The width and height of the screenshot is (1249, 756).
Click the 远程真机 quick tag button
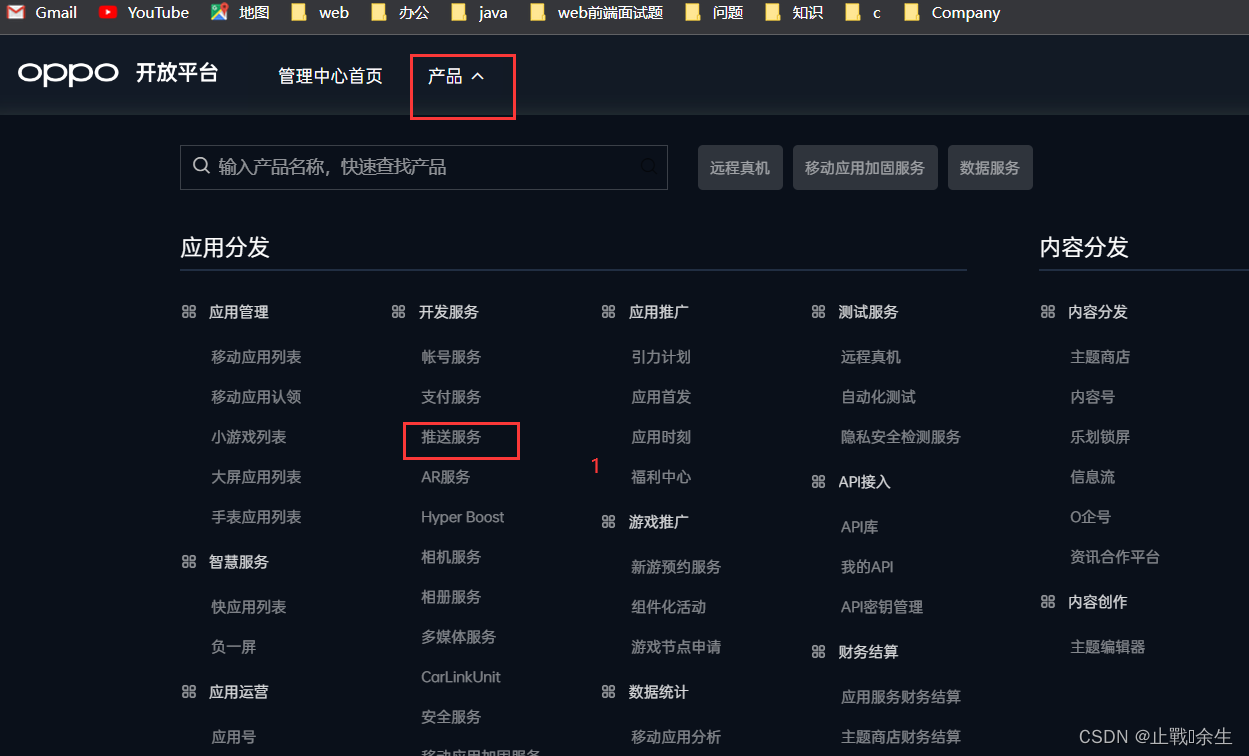pos(740,167)
